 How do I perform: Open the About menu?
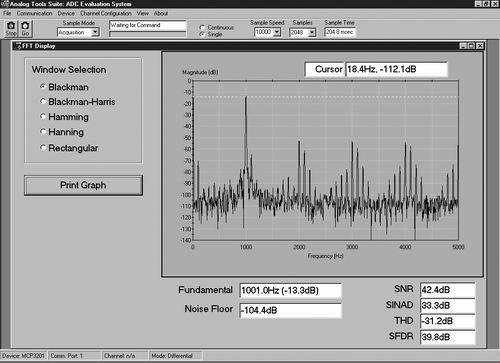pyautogui.click(x=161, y=13)
